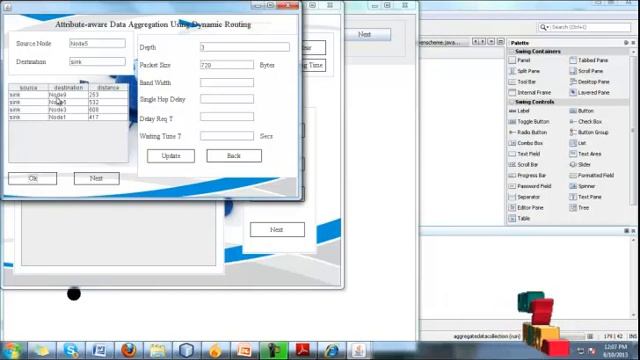Select the List palette item
The height and width of the screenshot is (360, 640).
(578, 143)
